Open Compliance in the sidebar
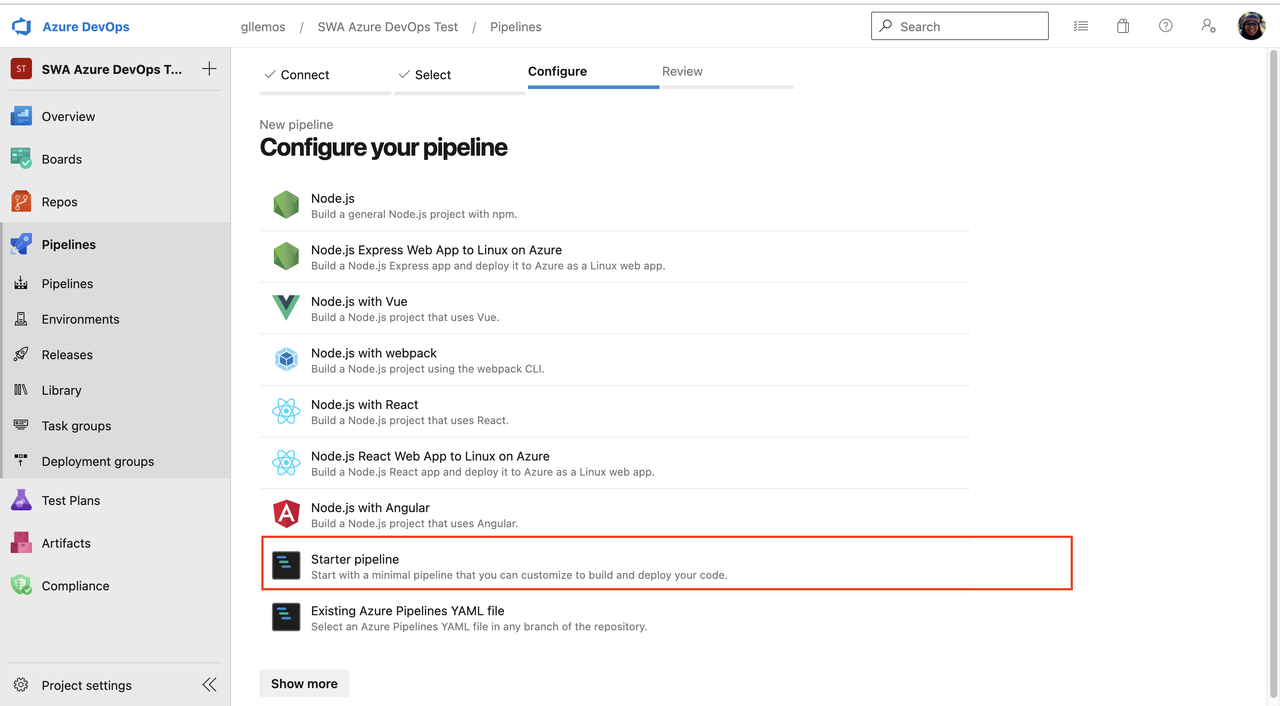Screen dimensions: 1280x706 tap(115, 586)
